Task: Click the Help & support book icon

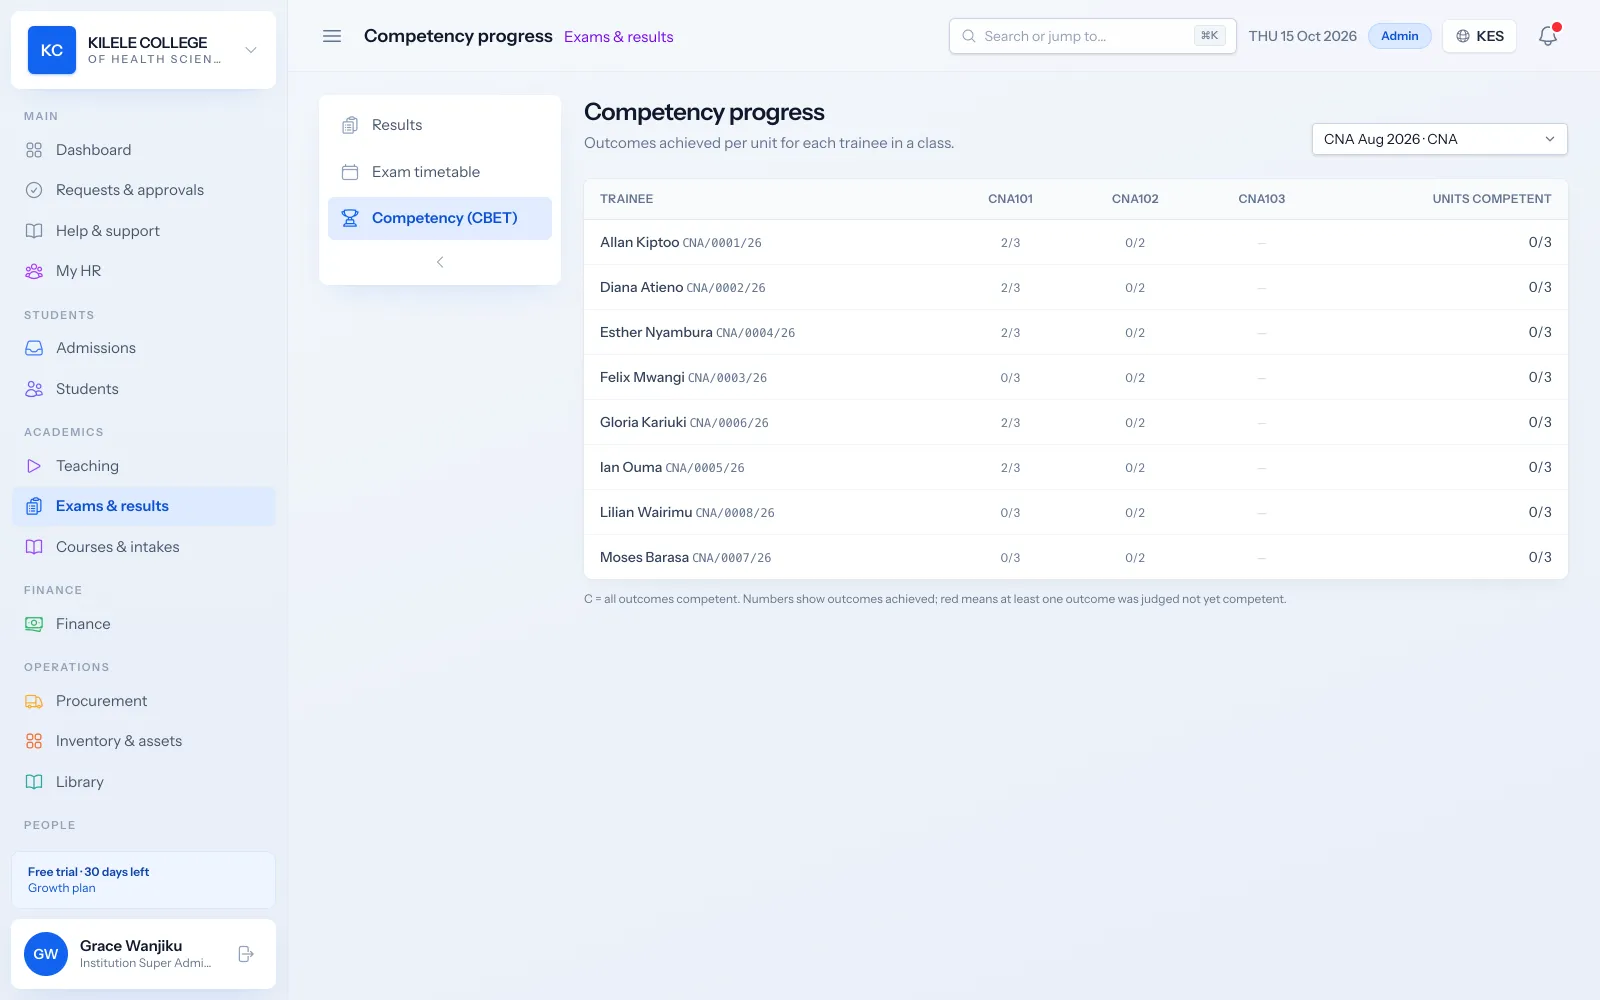Action: click(34, 231)
